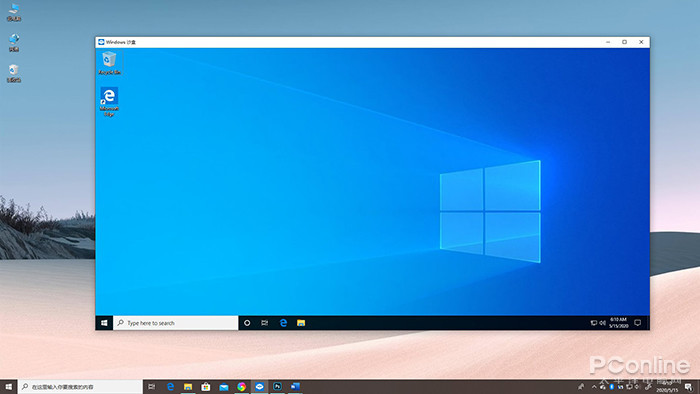Open volume icon in Sandbox system tray
Viewport: 700px width, 394px height.
point(602,323)
